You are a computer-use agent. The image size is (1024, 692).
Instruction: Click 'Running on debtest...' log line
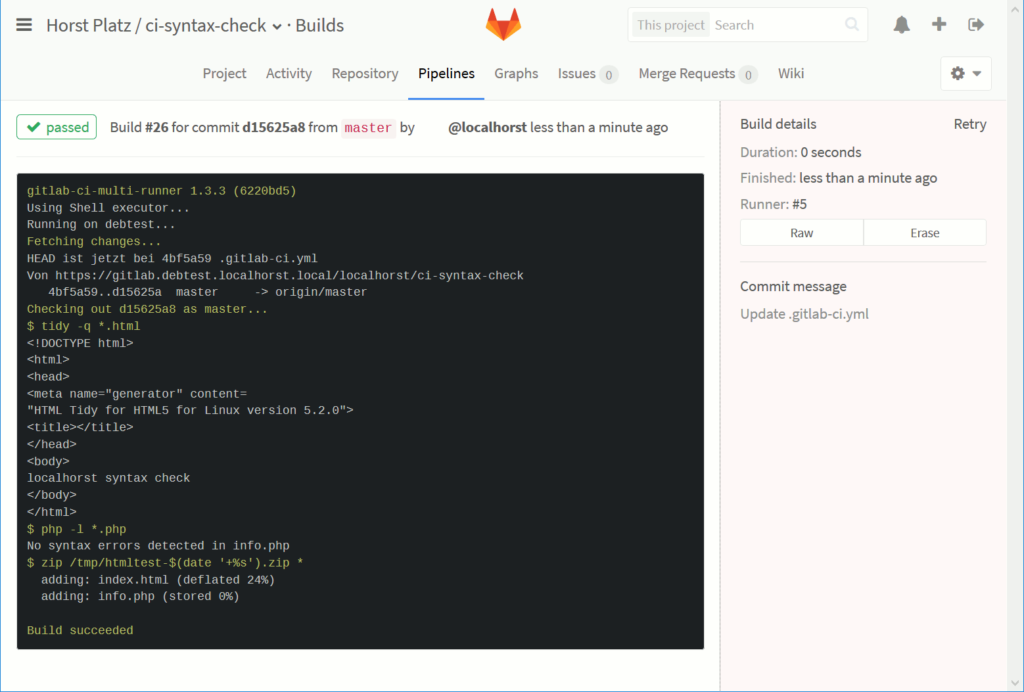coord(101,225)
